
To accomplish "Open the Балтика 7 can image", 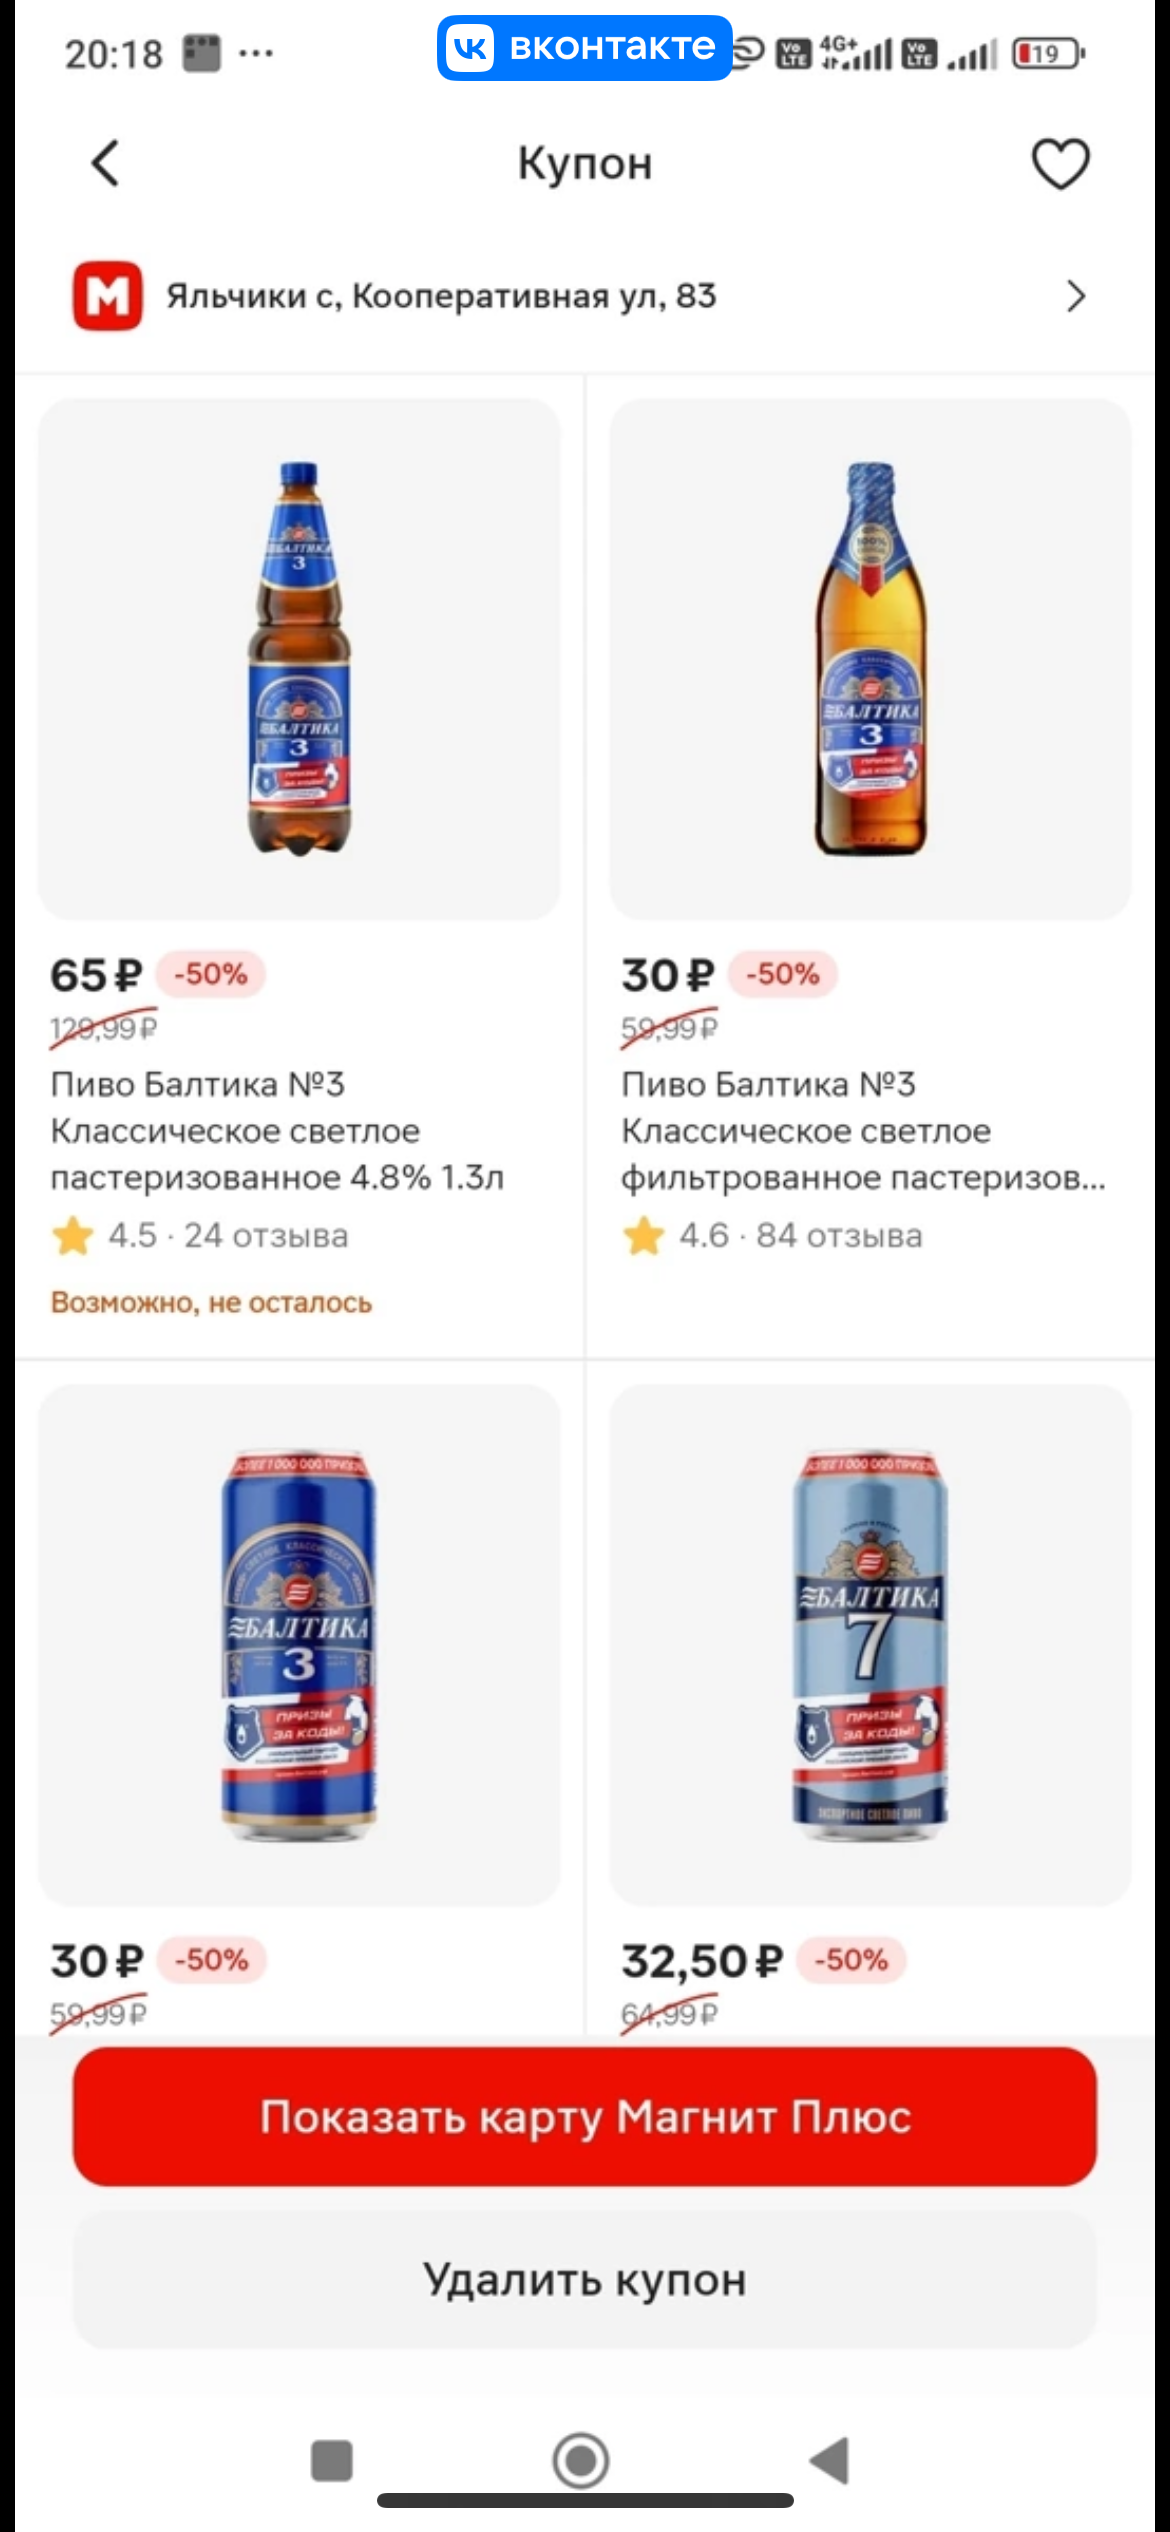I will (870, 1644).
